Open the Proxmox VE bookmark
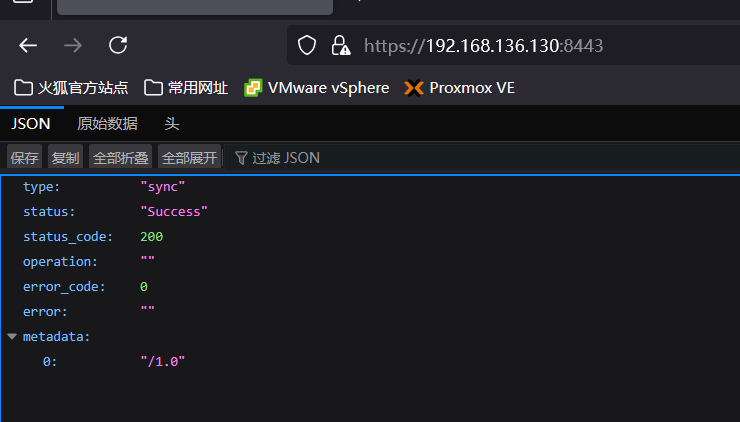Viewport: 740px width, 422px height. [459, 88]
